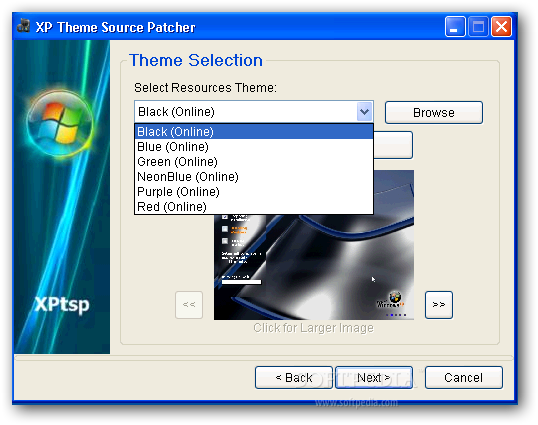This screenshot has height=425, width=538.
Task: Close the XP Theme Source Patcher window
Action: coord(501,26)
